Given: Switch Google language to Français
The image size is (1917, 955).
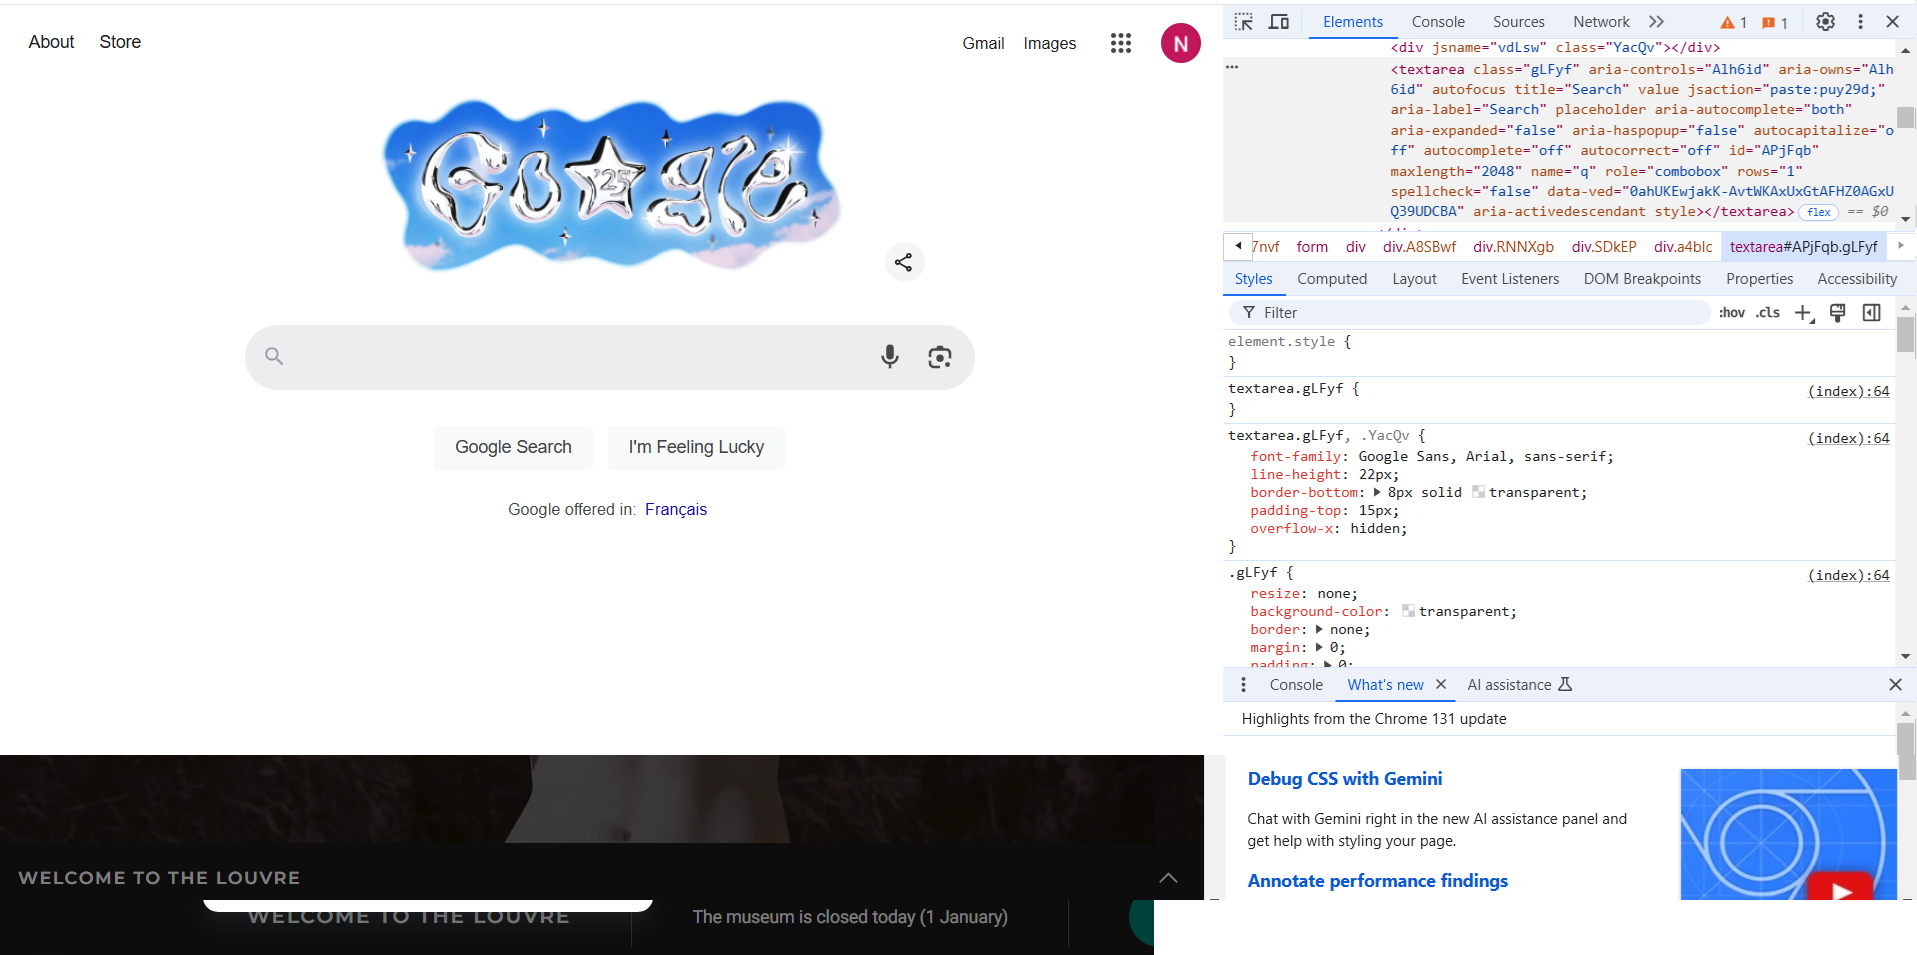Looking at the screenshot, I should tap(676, 509).
